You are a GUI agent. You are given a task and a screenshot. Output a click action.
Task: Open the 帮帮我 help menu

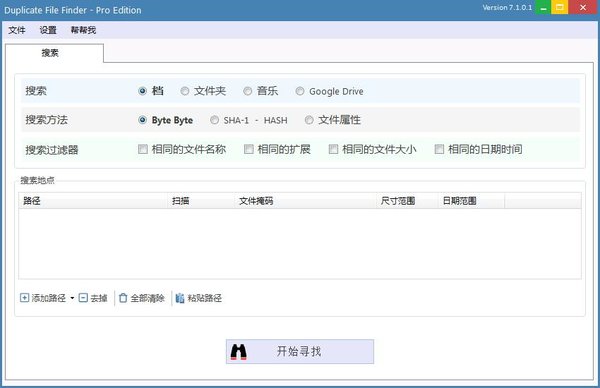(83, 30)
